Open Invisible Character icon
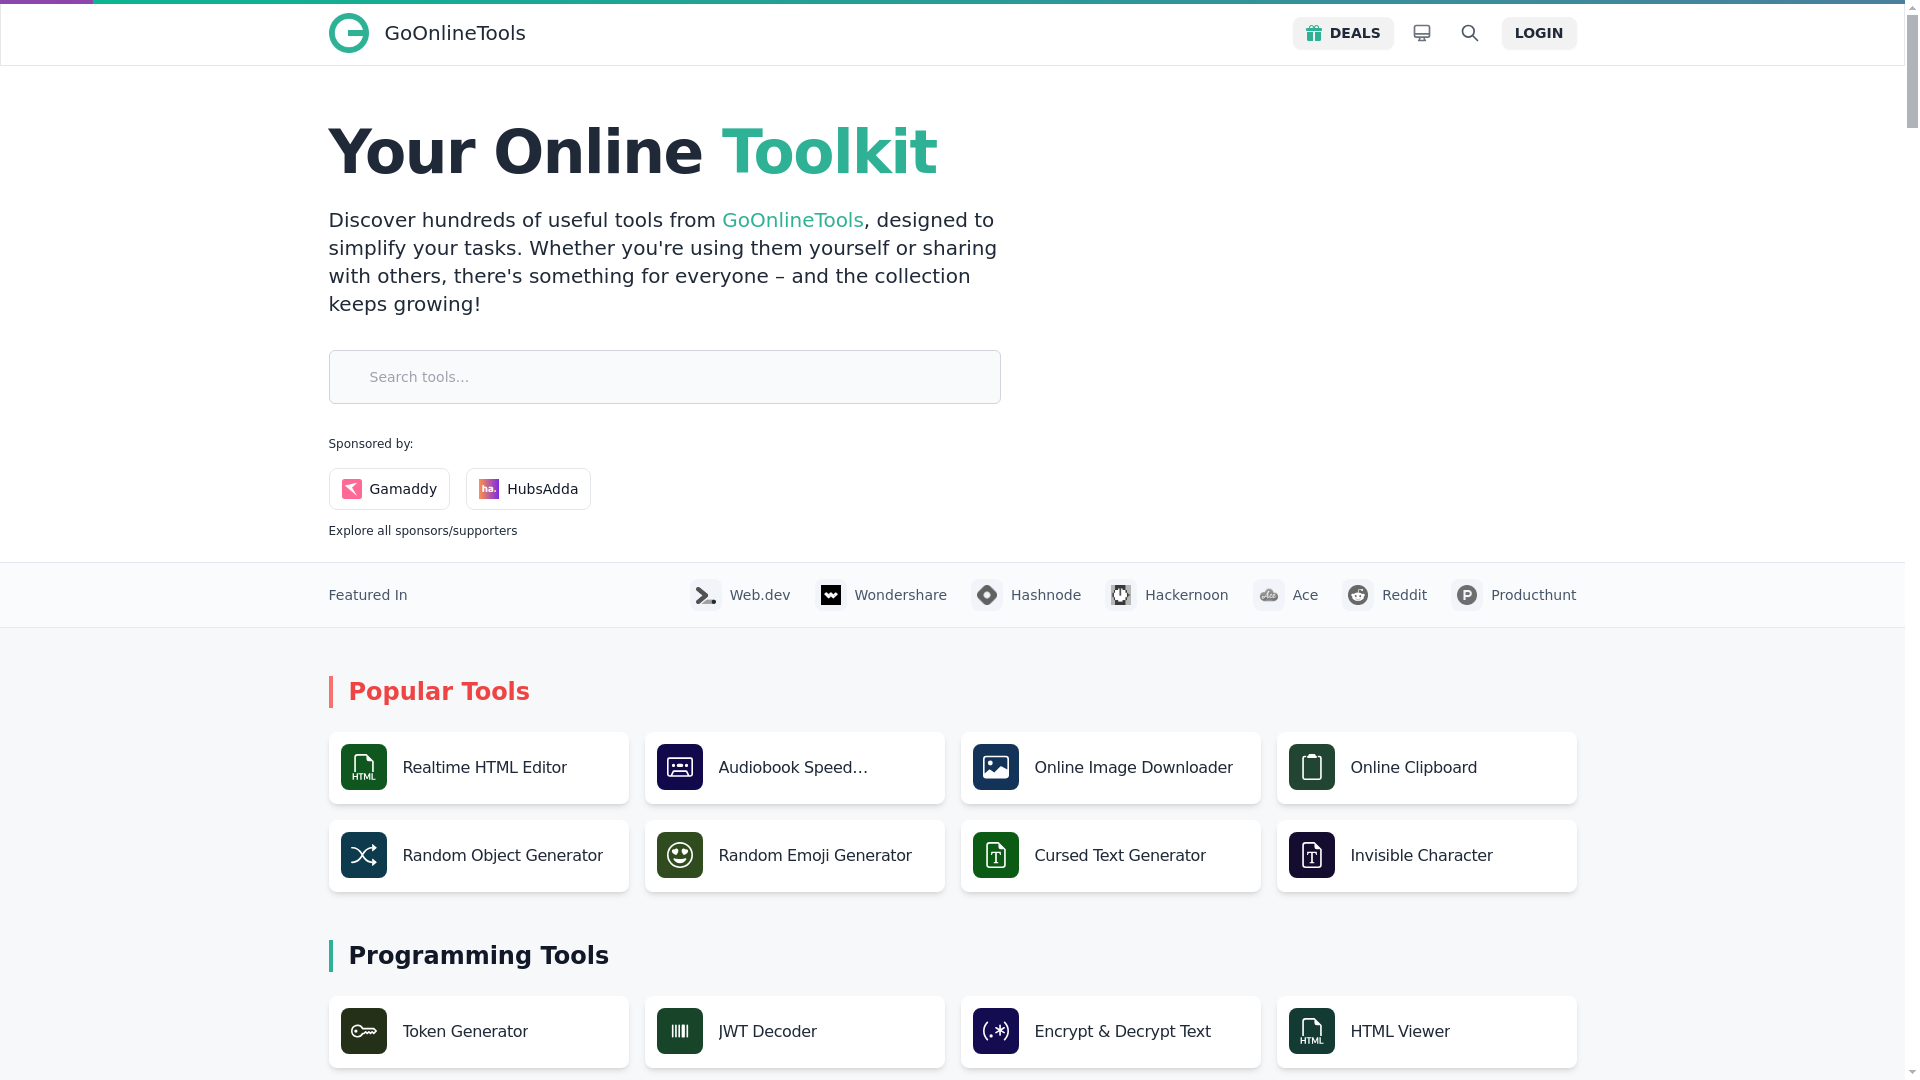This screenshot has height=1080, width=1920. click(1312, 855)
